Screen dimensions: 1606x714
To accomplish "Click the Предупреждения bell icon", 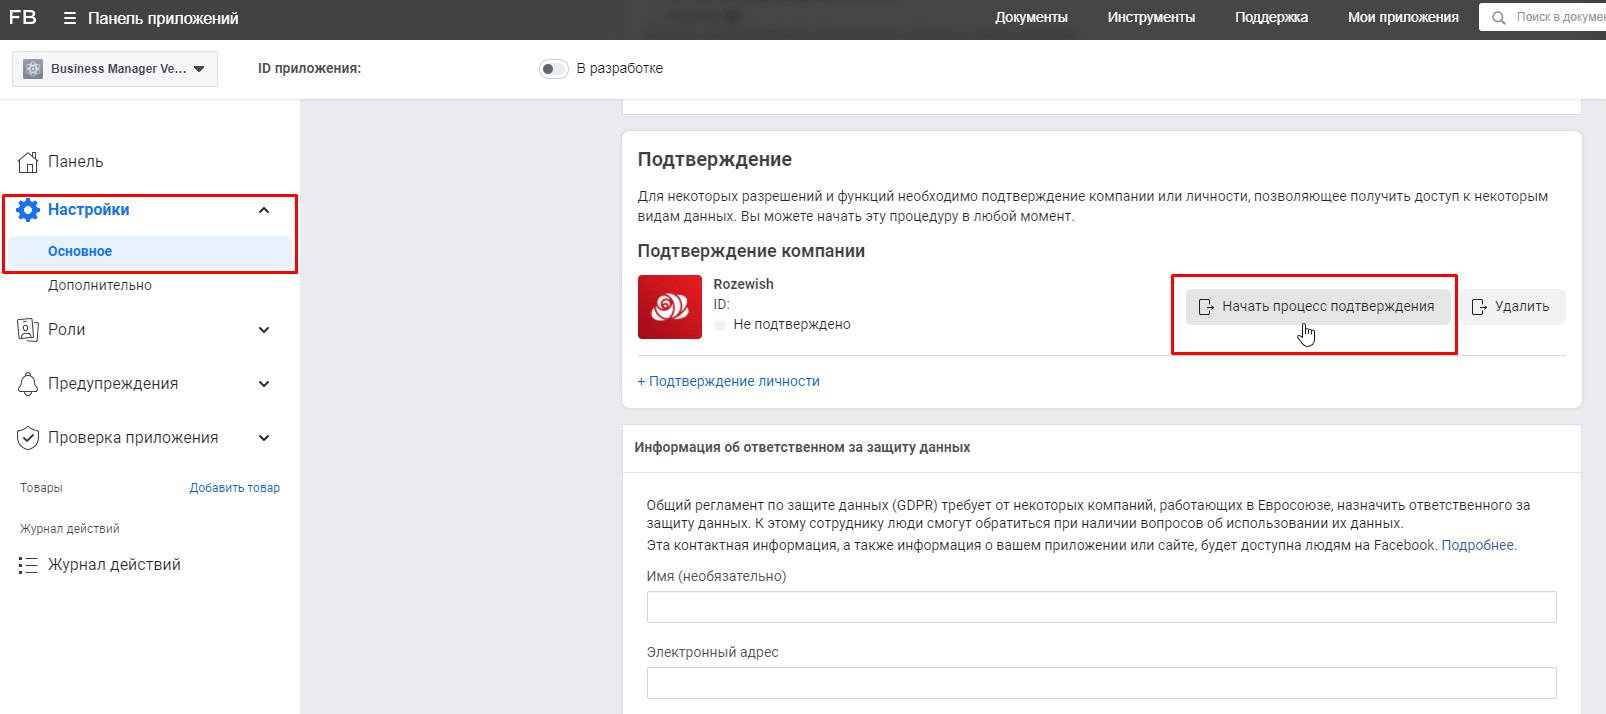I will click(x=28, y=384).
